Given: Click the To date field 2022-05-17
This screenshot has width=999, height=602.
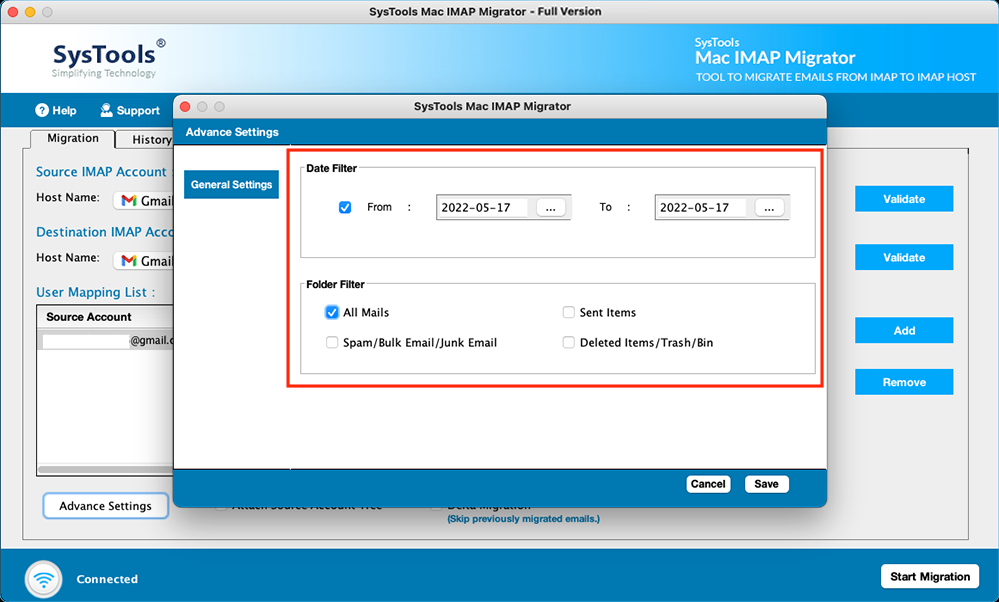Looking at the screenshot, I should 701,208.
